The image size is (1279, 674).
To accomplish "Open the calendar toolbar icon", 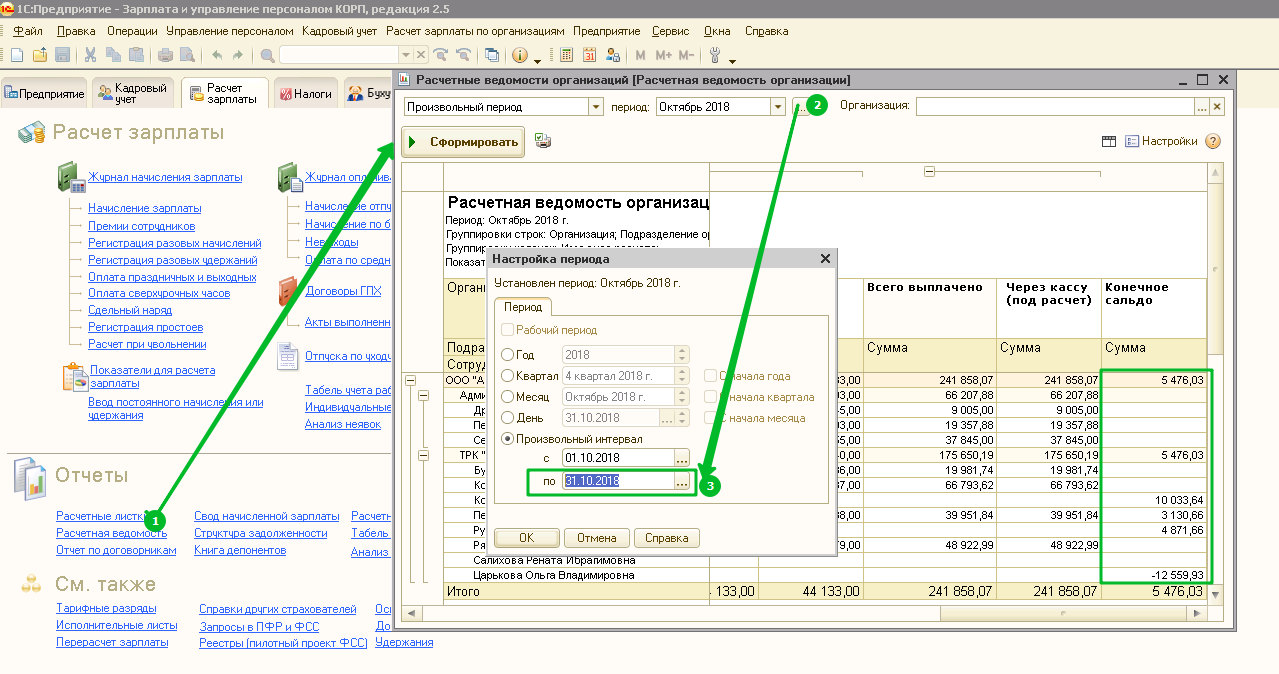I will tap(589, 54).
